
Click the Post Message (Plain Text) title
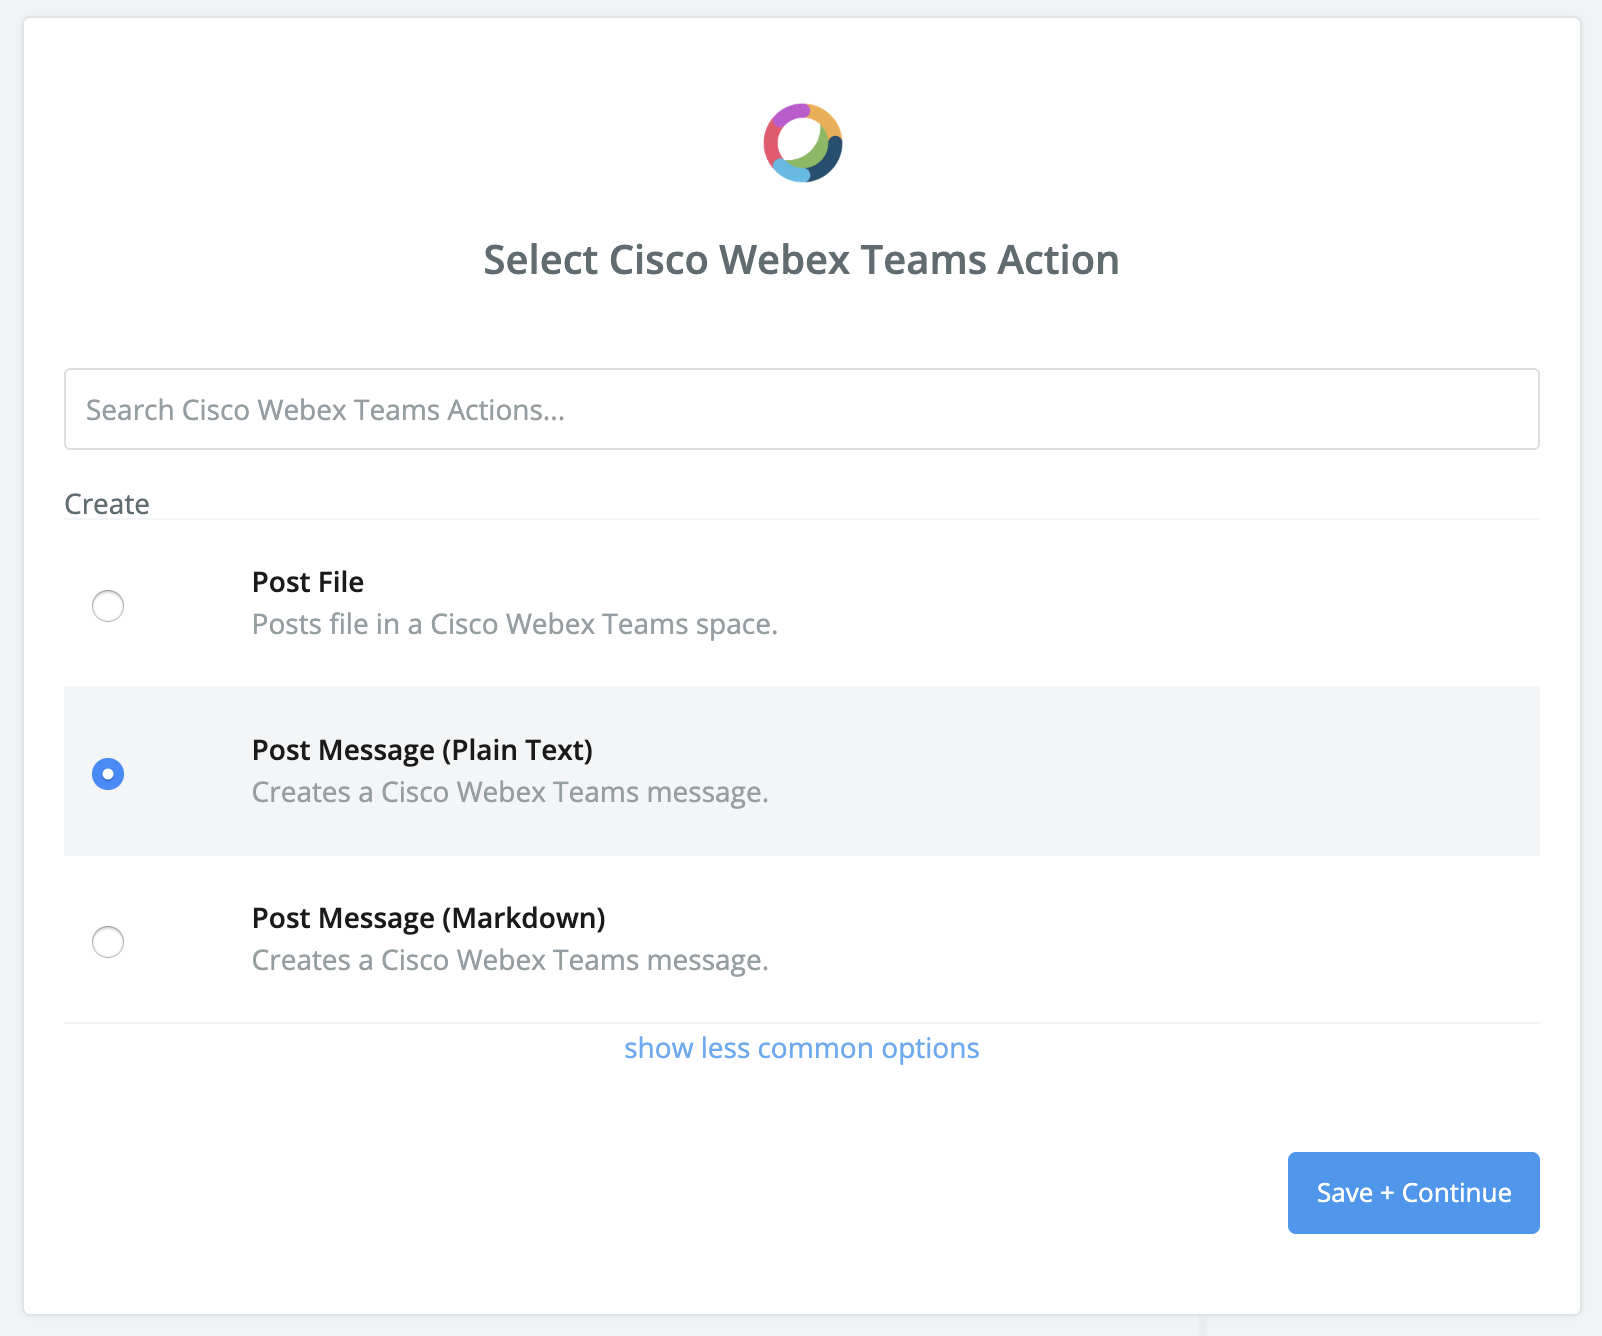coord(422,750)
